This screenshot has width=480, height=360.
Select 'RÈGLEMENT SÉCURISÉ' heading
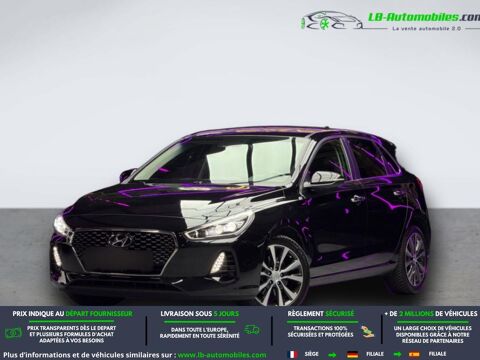321,314
